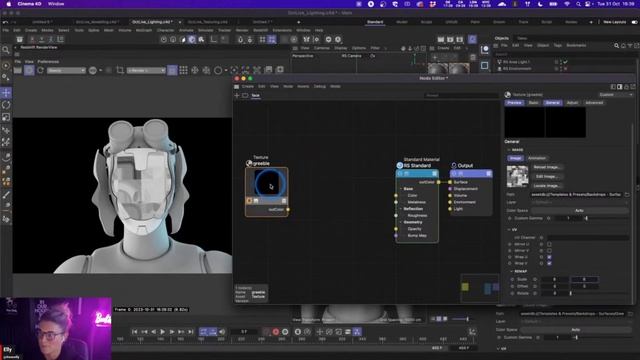This screenshot has width=640, height=360.
Task: Select the Move tool in left toolbar
Action: click(x=6, y=93)
